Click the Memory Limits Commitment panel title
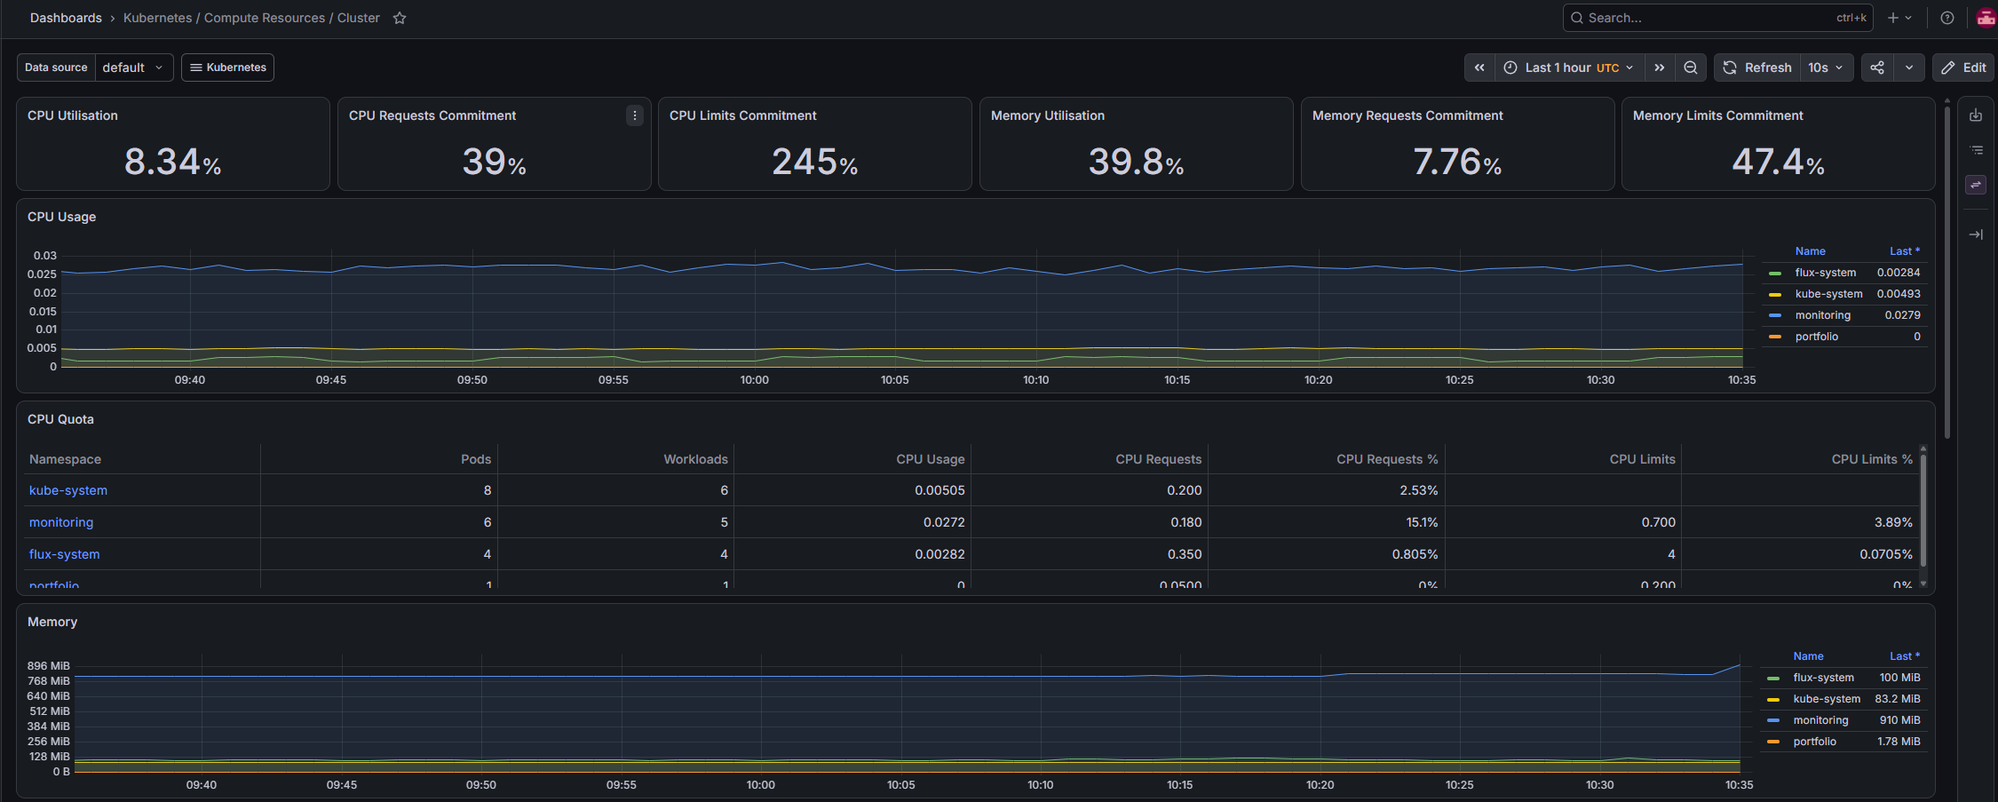 tap(1718, 116)
